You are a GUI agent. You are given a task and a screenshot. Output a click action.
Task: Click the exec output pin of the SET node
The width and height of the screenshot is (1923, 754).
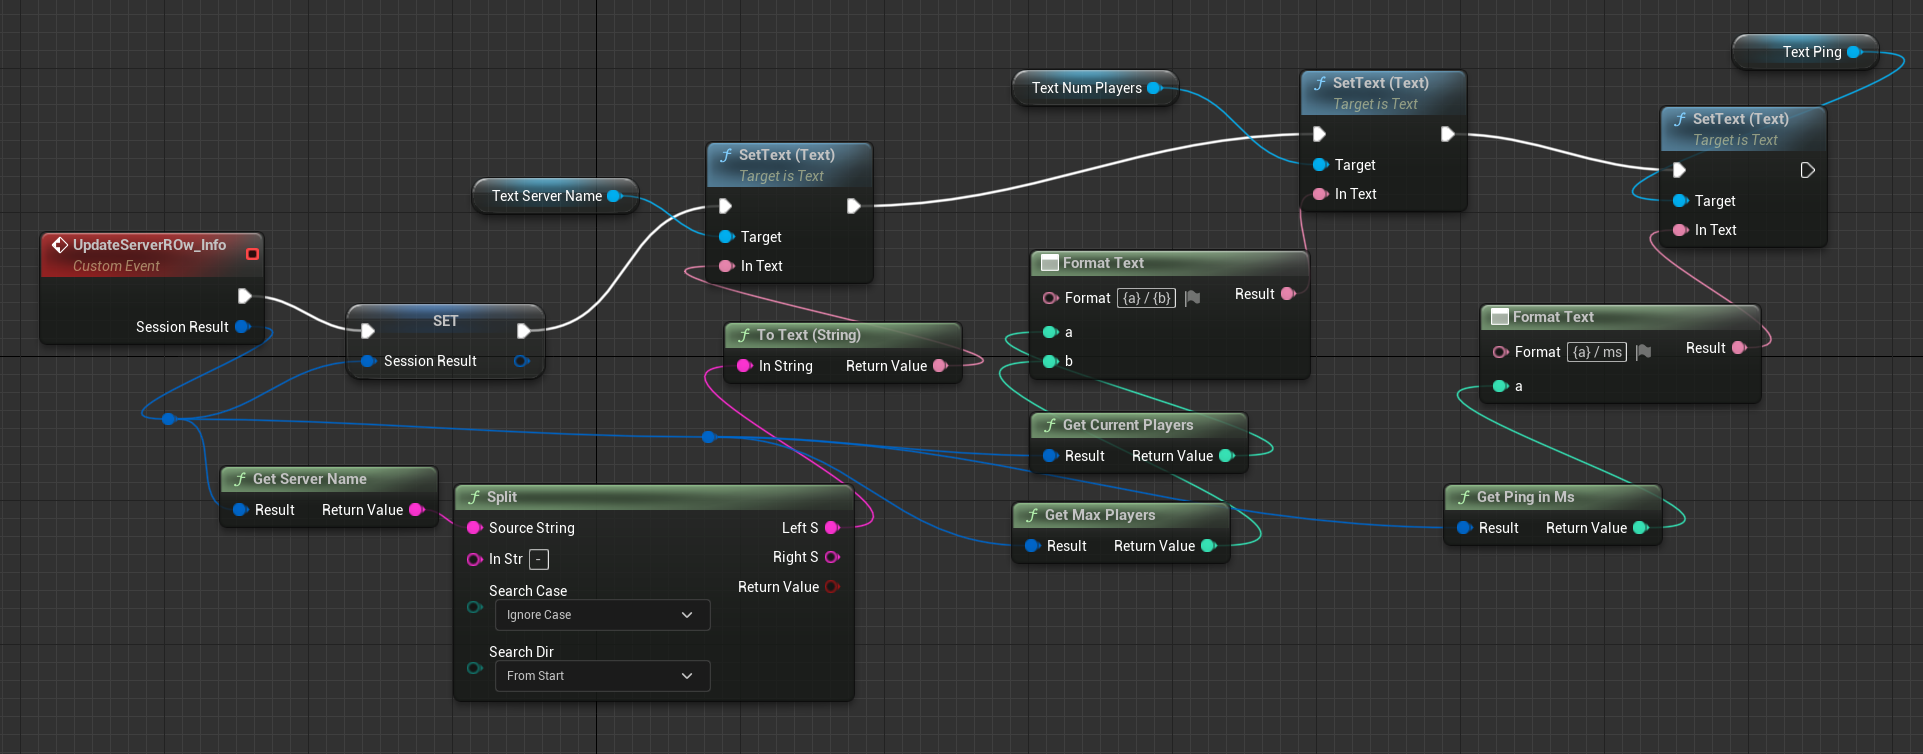click(x=523, y=331)
